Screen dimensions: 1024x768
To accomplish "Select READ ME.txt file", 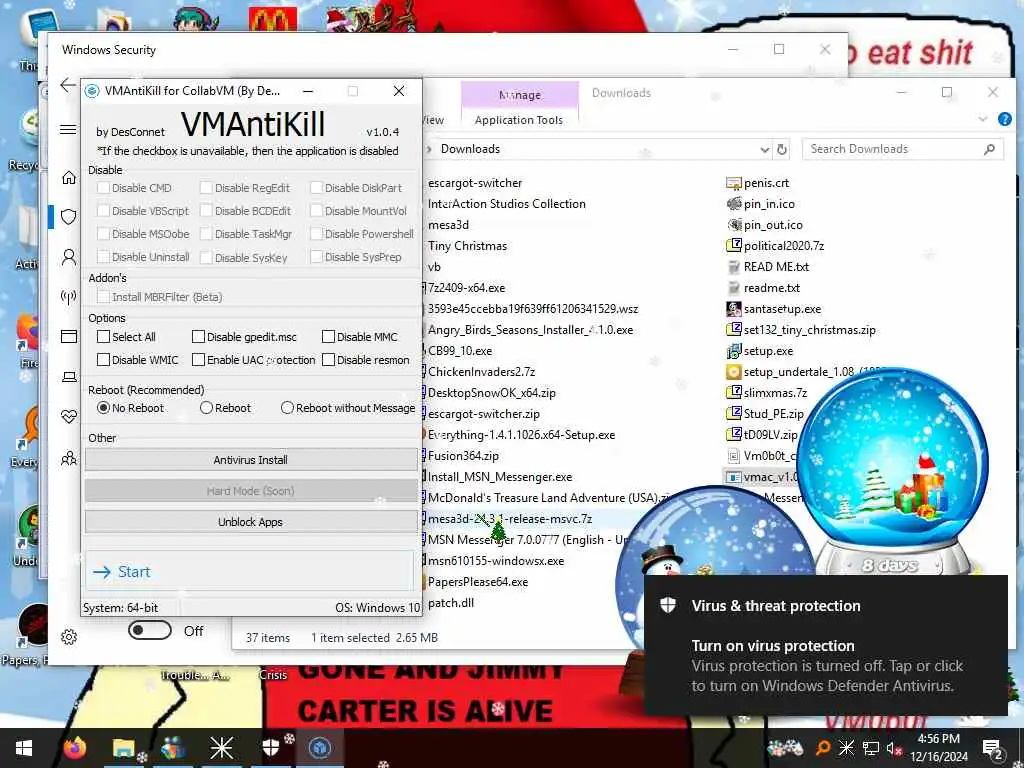I will (x=768, y=266).
